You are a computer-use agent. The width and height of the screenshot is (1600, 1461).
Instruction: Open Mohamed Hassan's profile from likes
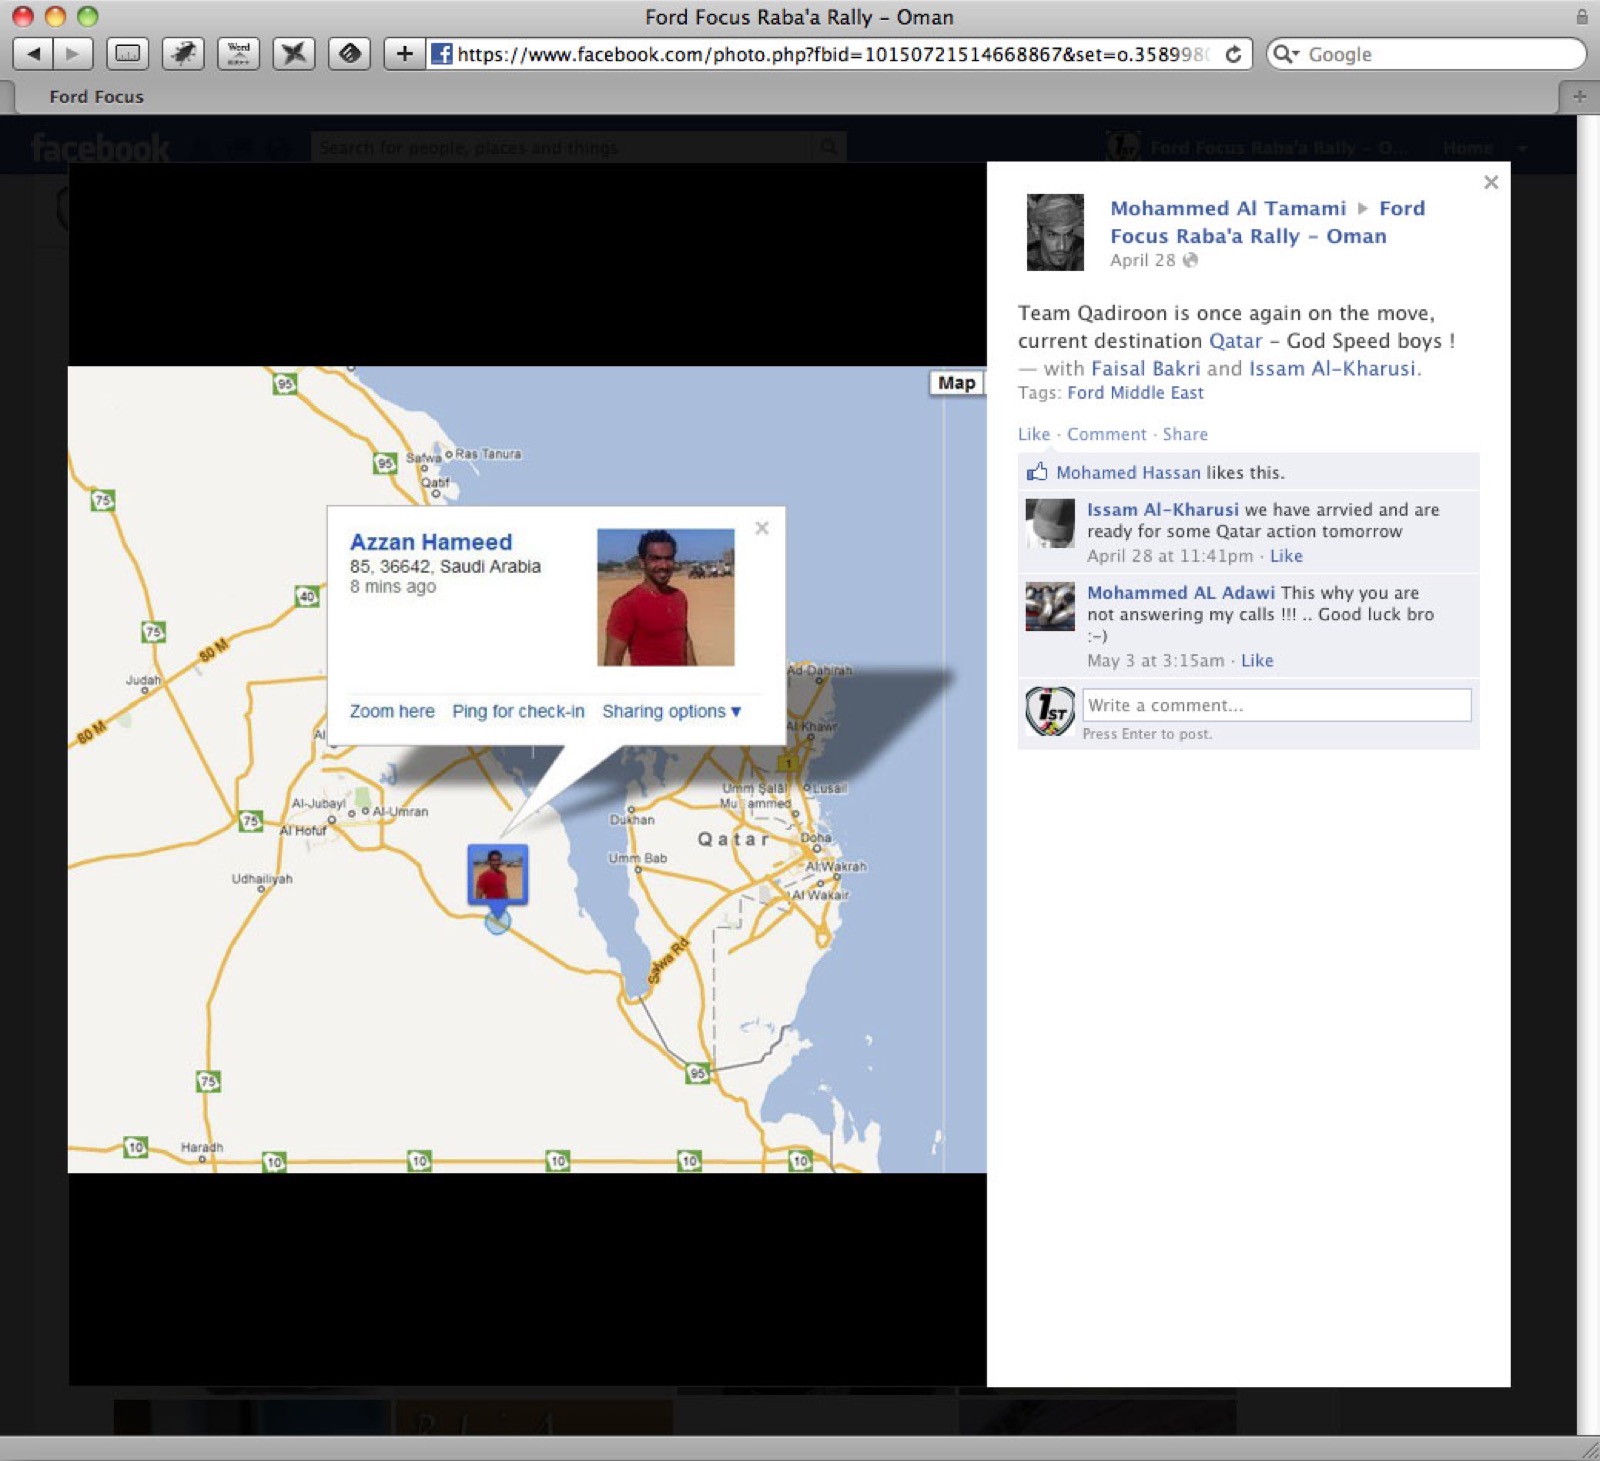1128,473
